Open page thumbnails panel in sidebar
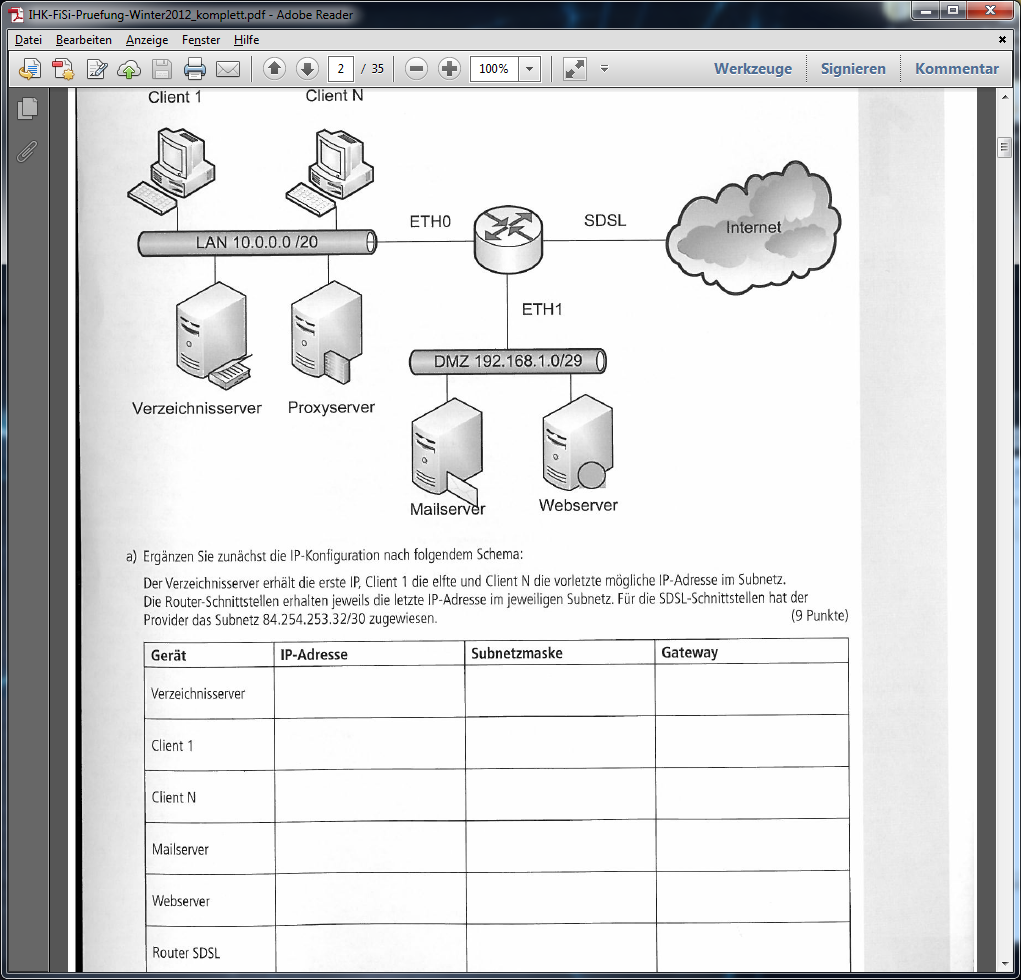1021x980 pixels. click(27, 108)
